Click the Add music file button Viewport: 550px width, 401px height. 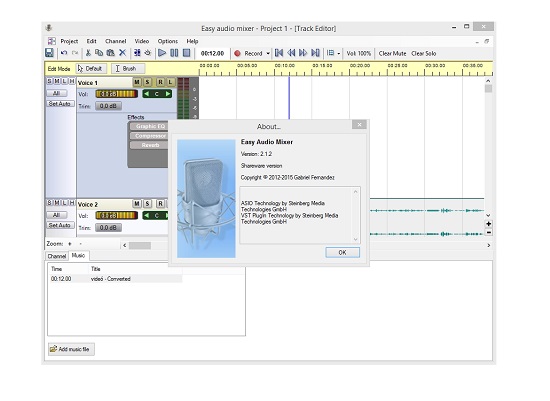[x=71, y=349]
